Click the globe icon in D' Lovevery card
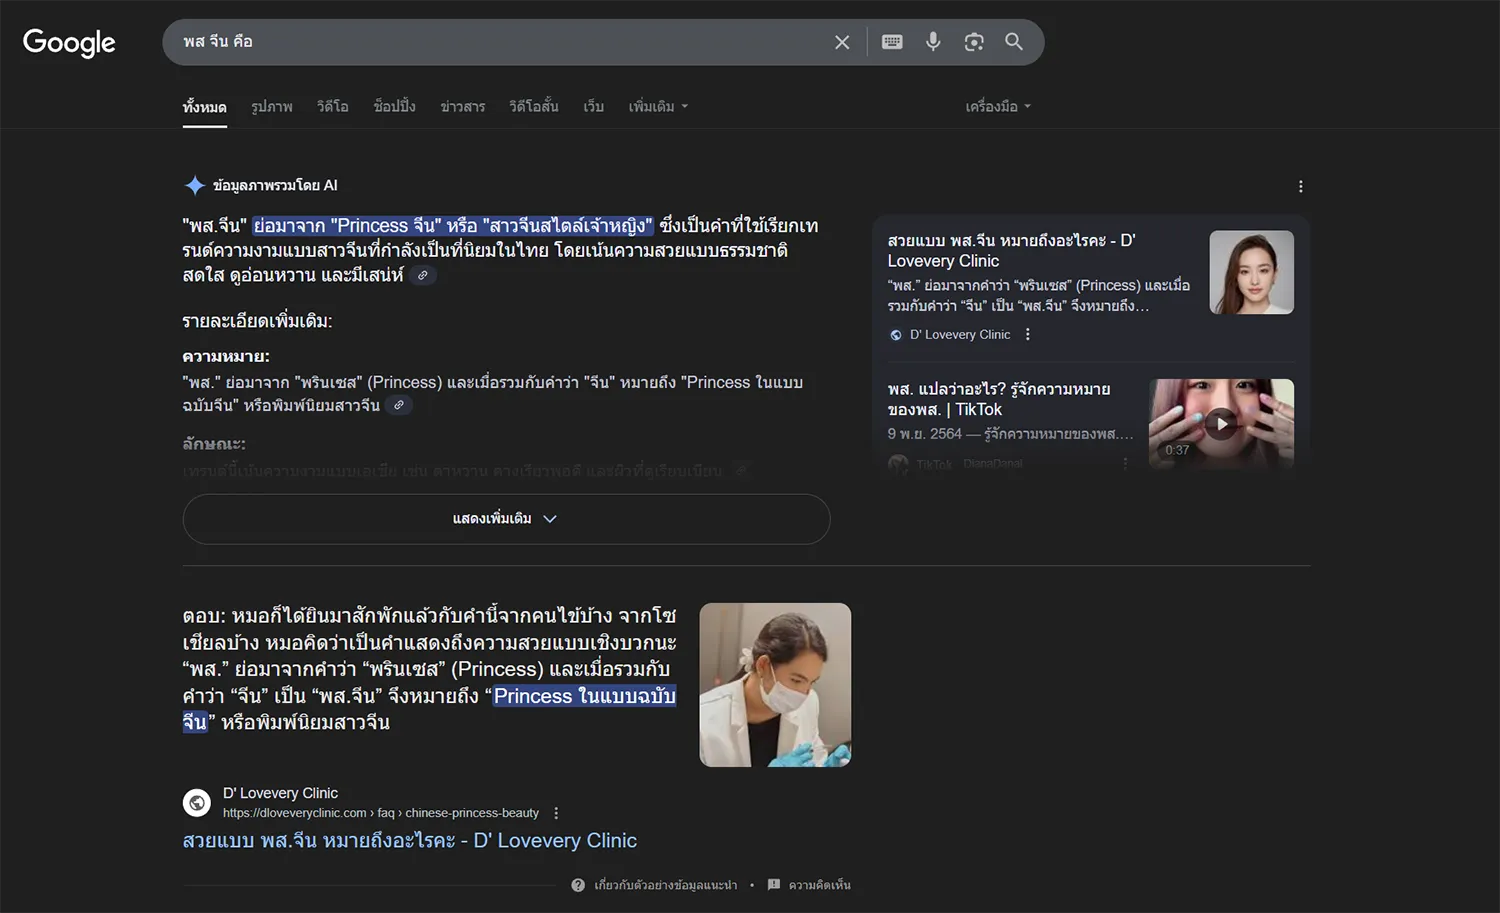 (896, 335)
